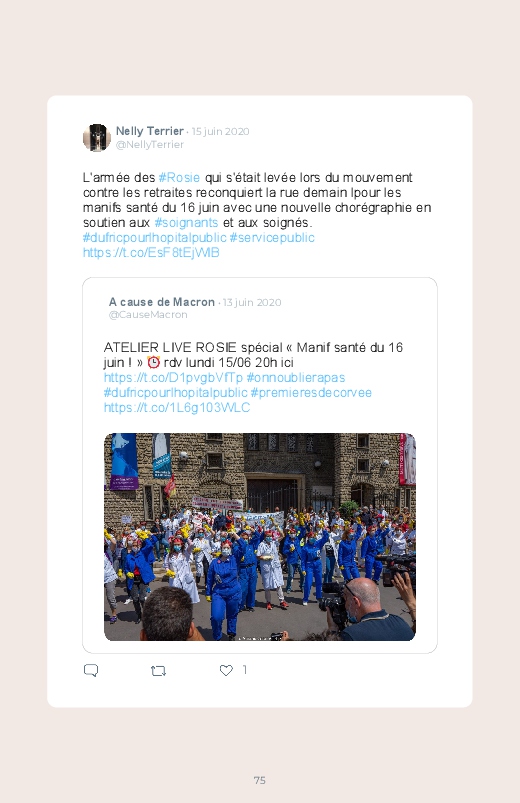Click the alarm clock emoji in the quoted tweet
This screenshot has width=520, height=803.
click(x=153, y=363)
